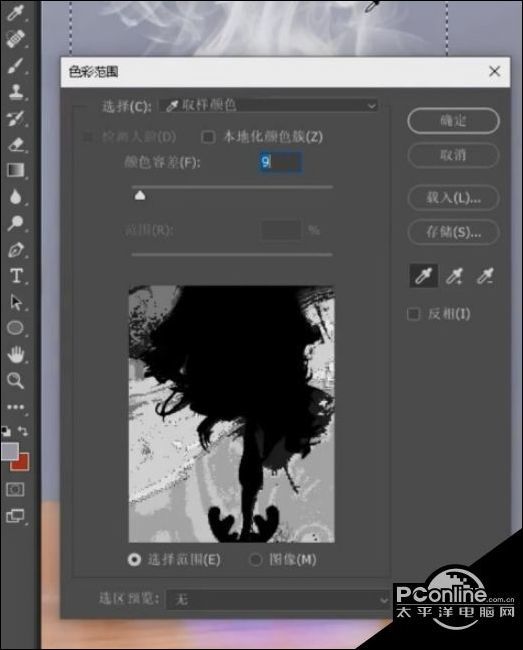
Task: Select the 图像(M) radio option
Action: (255, 560)
